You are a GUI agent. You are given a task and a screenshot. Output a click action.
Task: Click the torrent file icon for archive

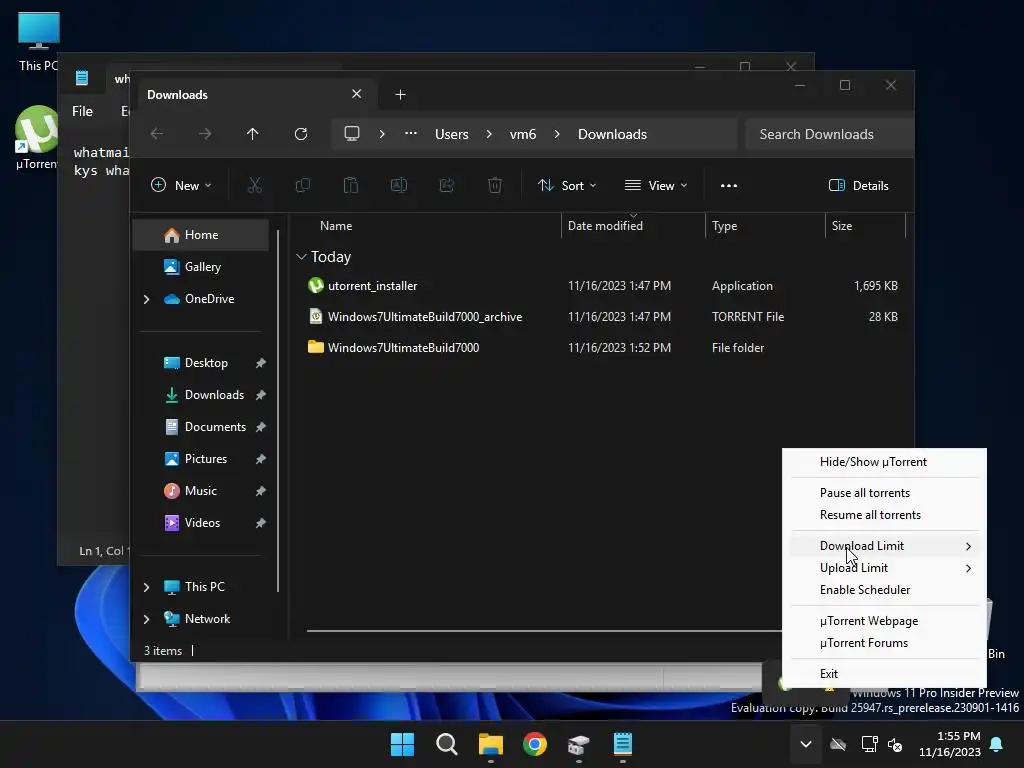(316, 316)
